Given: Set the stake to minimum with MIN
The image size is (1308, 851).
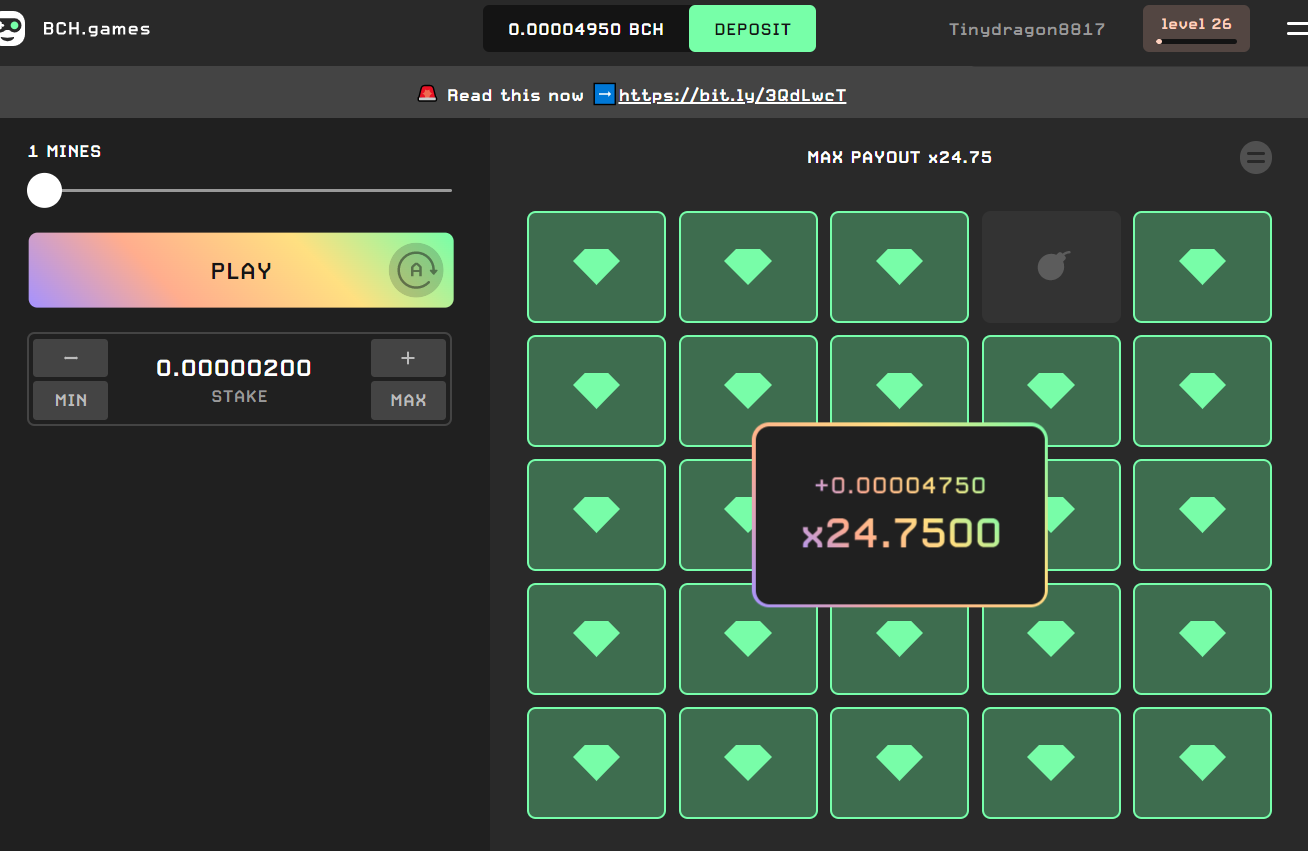Looking at the screenshot, I should point(70,400).
